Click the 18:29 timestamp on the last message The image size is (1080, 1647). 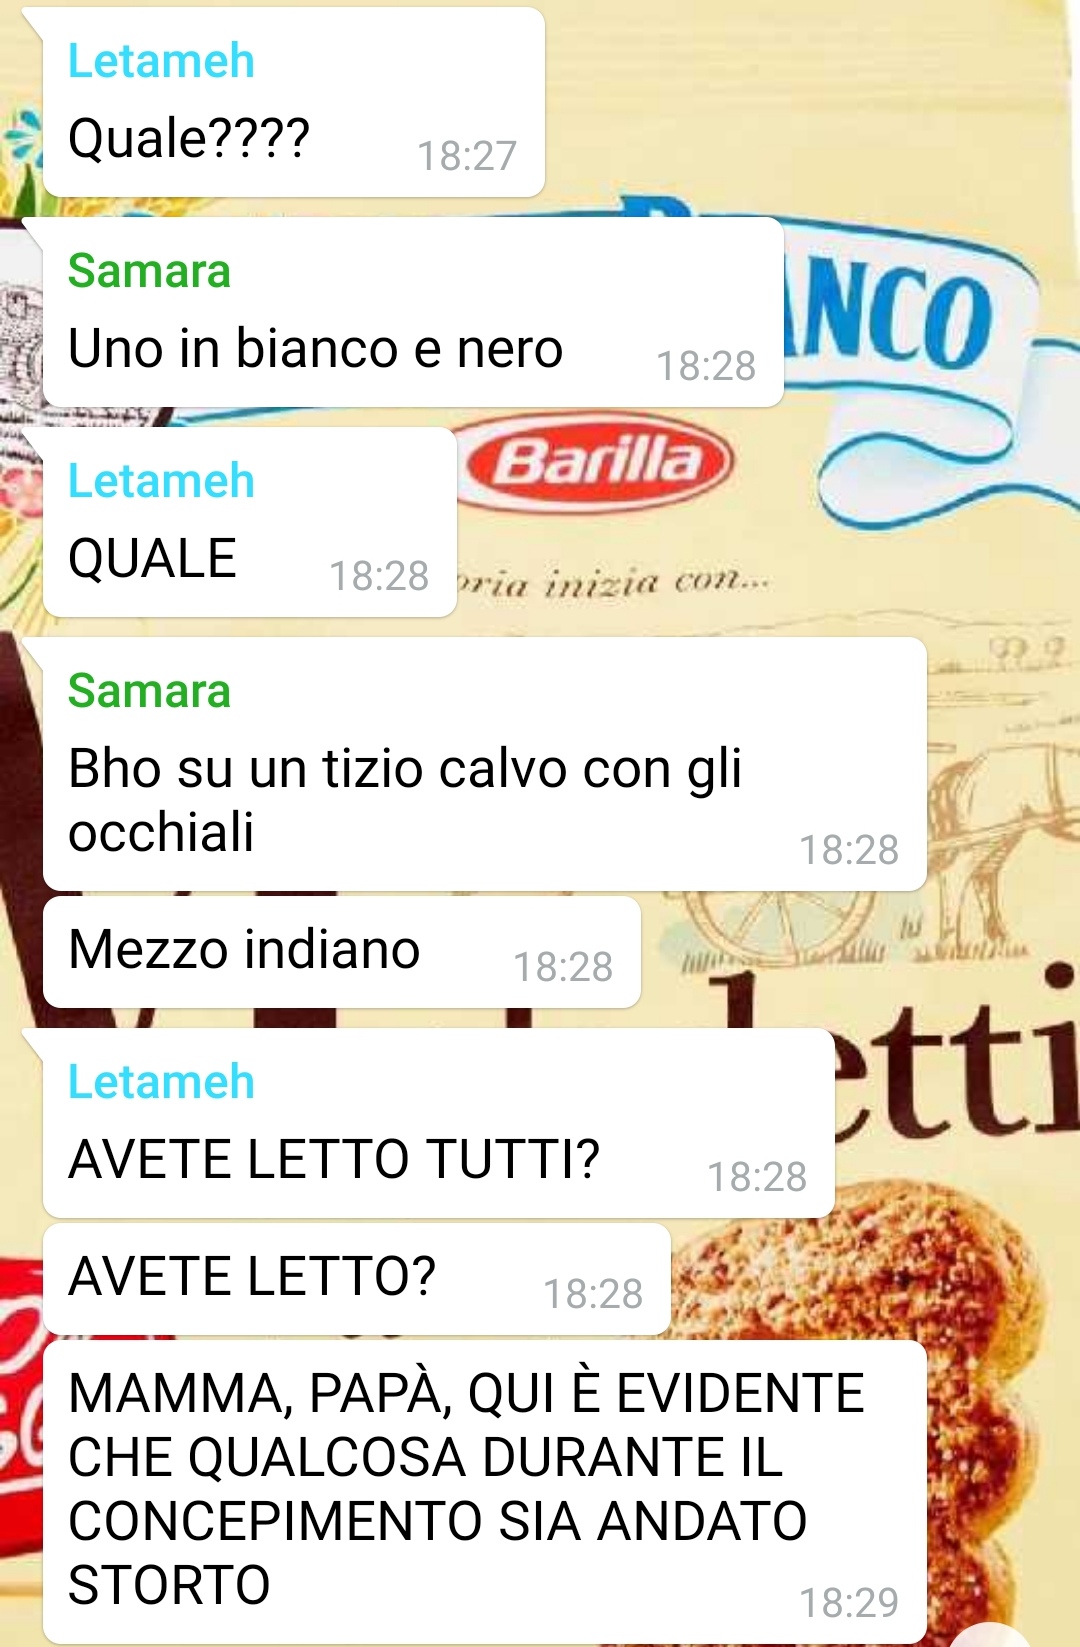(x=849, y=1603)
